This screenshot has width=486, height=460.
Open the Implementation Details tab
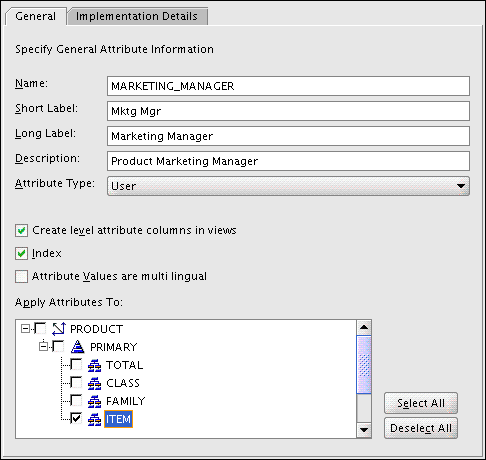(x=137, y=16)
